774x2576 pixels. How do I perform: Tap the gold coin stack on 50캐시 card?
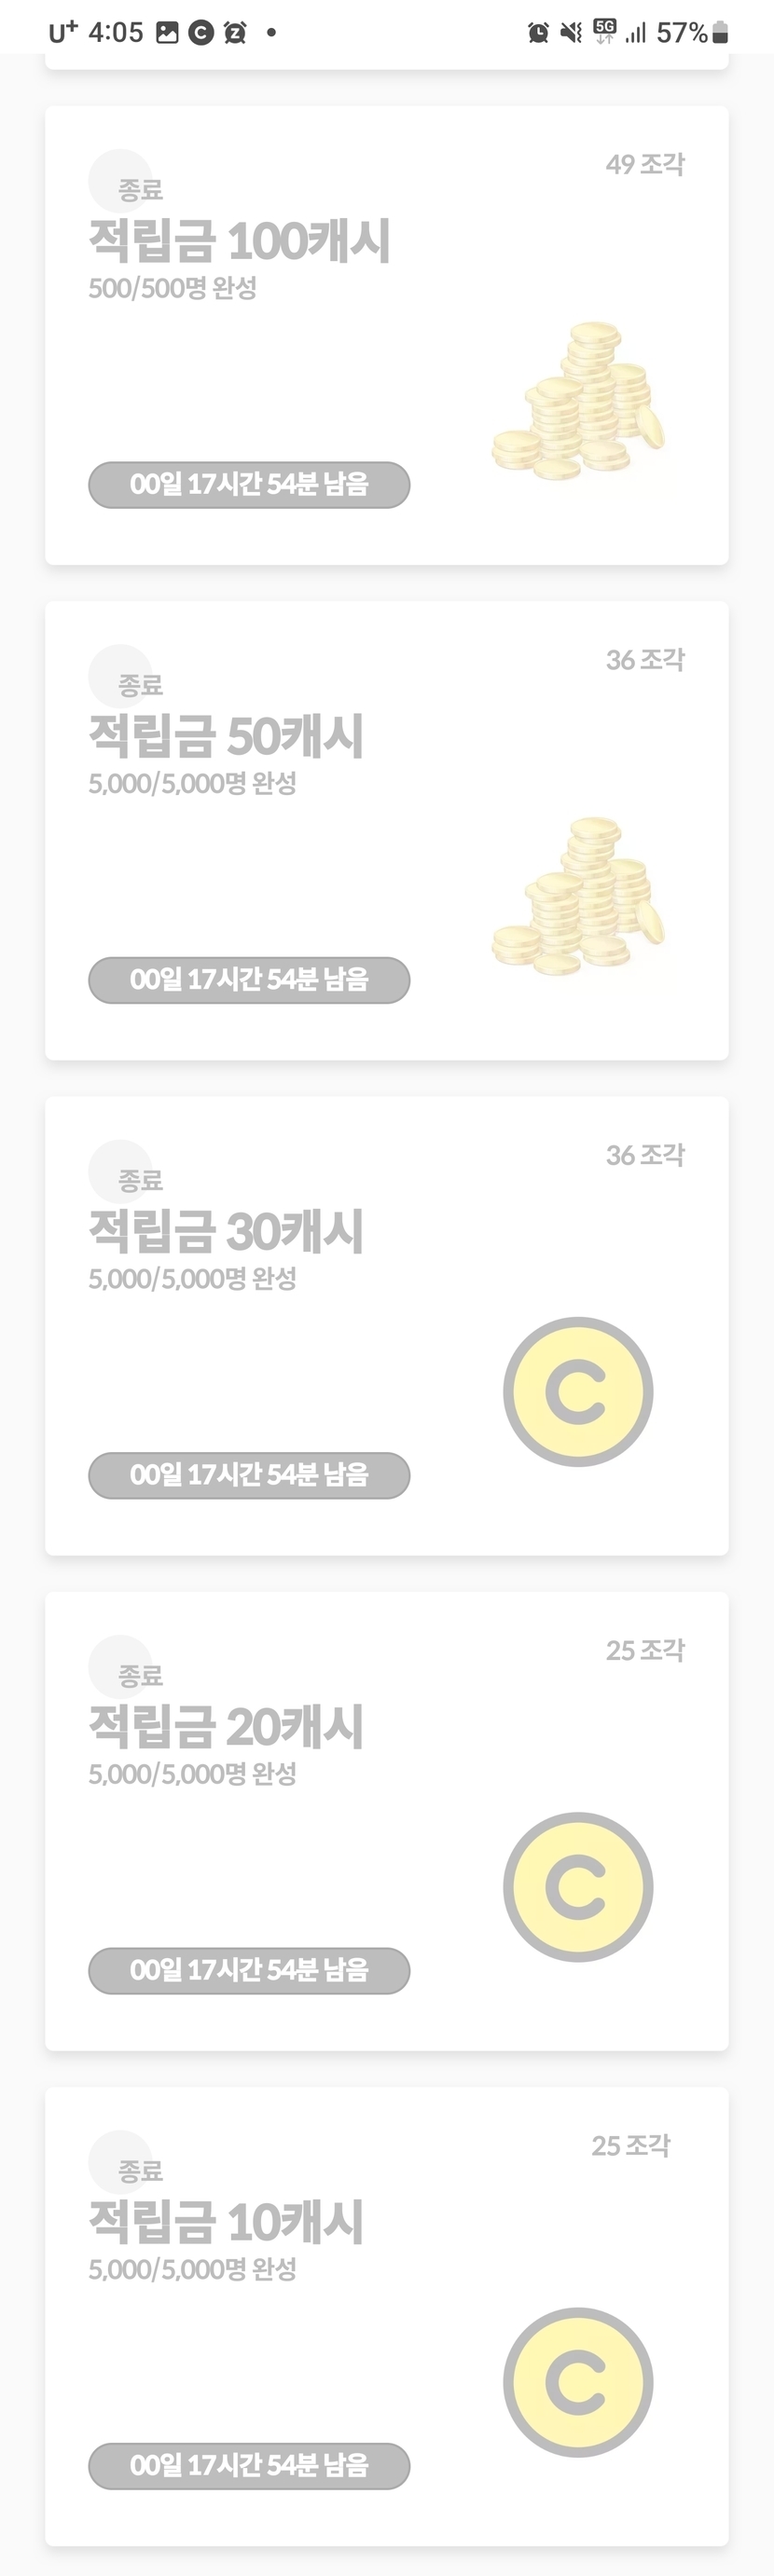(x=578, y=897)
